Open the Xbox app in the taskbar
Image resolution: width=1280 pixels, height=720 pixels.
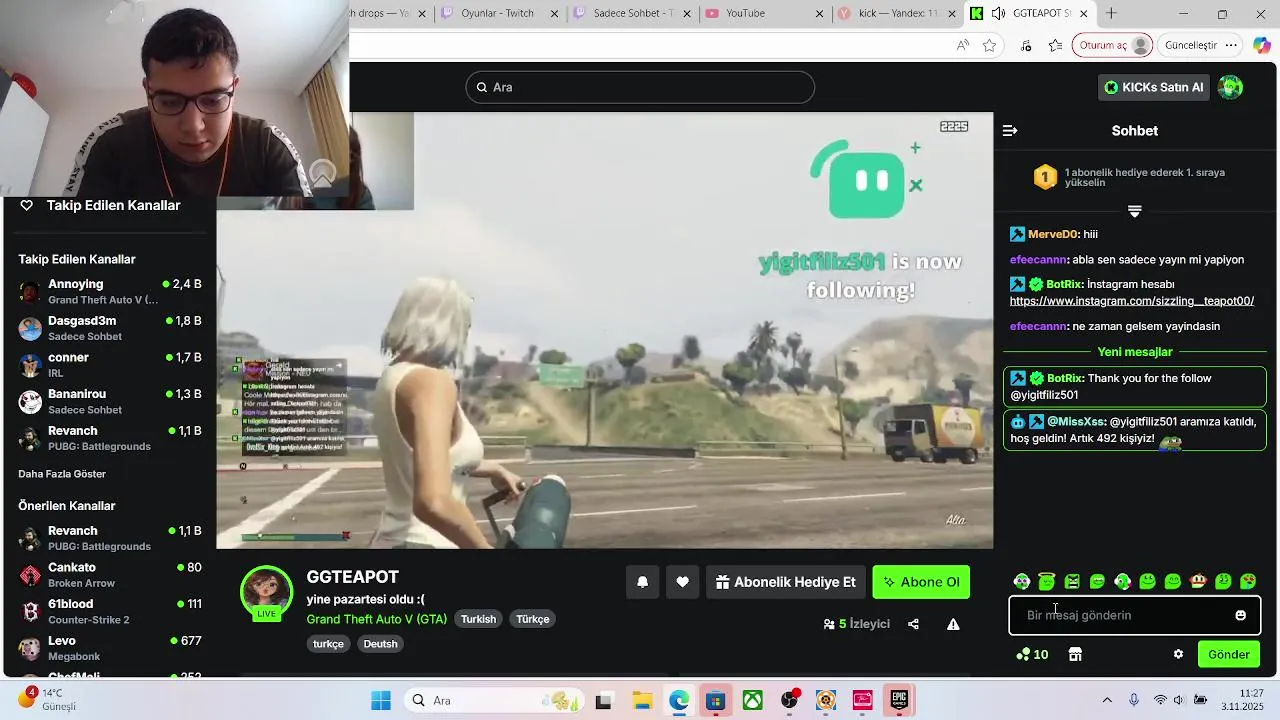tap(752, 700)
